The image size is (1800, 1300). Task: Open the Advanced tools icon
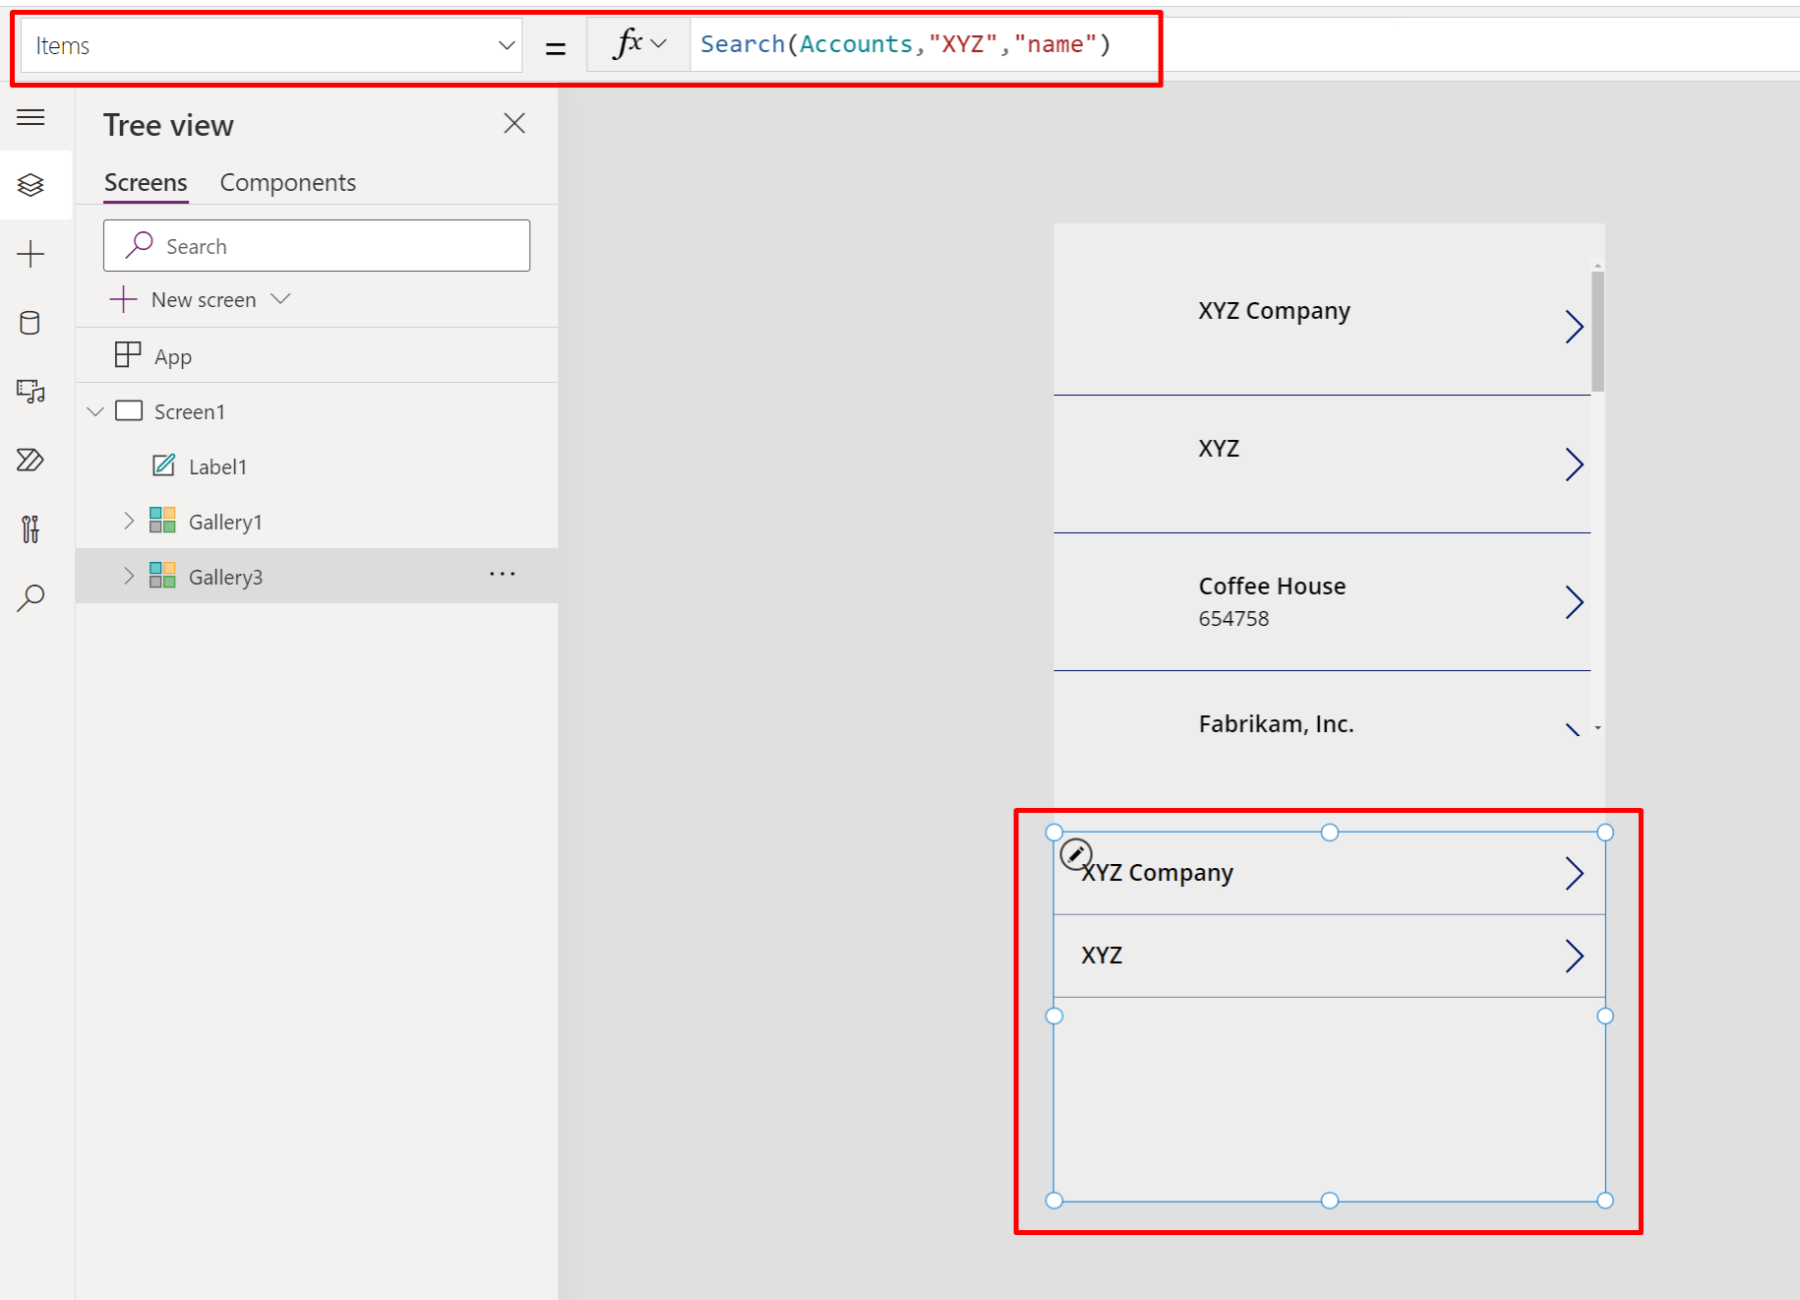[31, 529]
